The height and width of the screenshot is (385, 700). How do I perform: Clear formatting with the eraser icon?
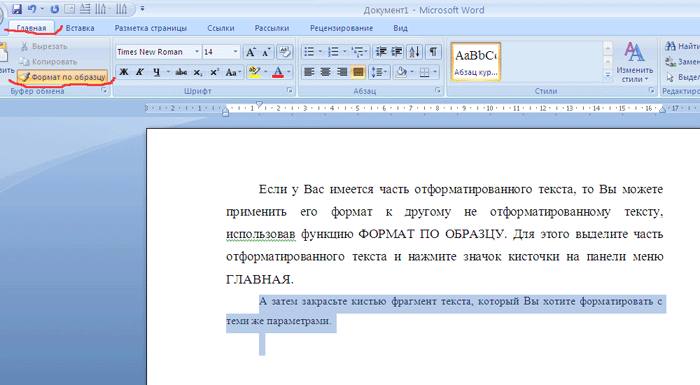pos(284,52)
